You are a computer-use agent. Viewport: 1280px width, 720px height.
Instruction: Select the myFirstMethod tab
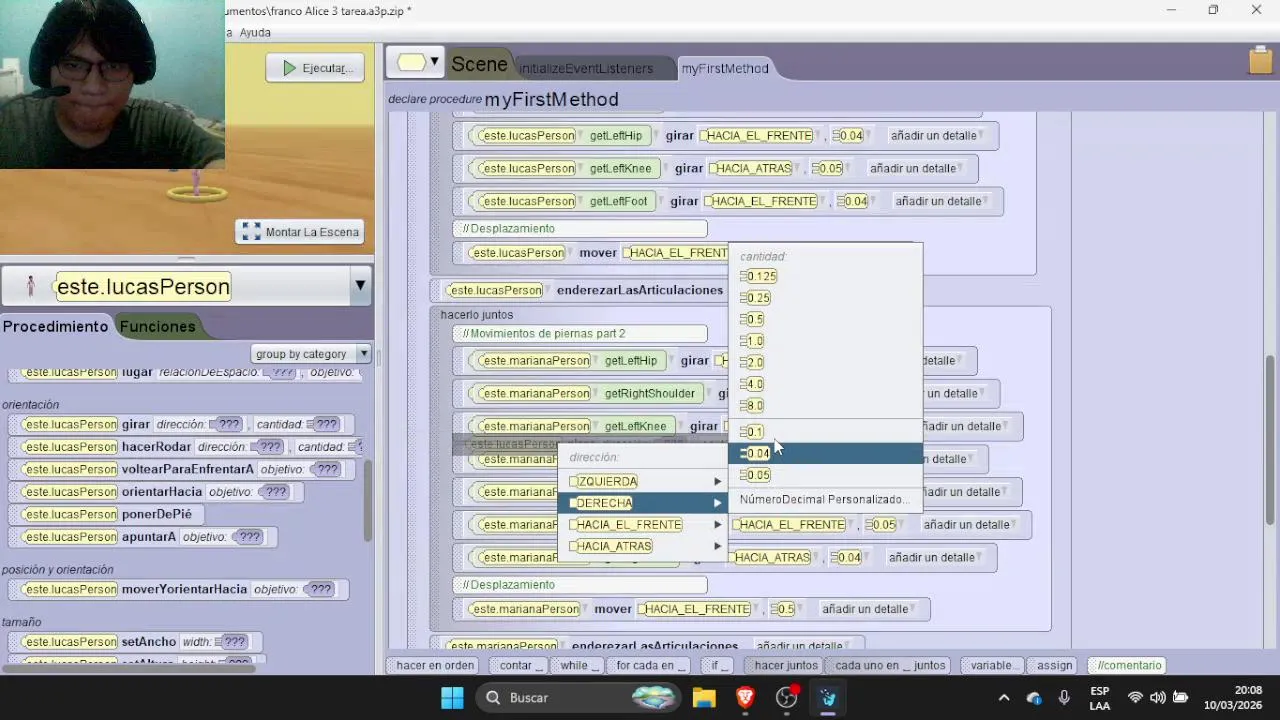(x=725, y=68)
